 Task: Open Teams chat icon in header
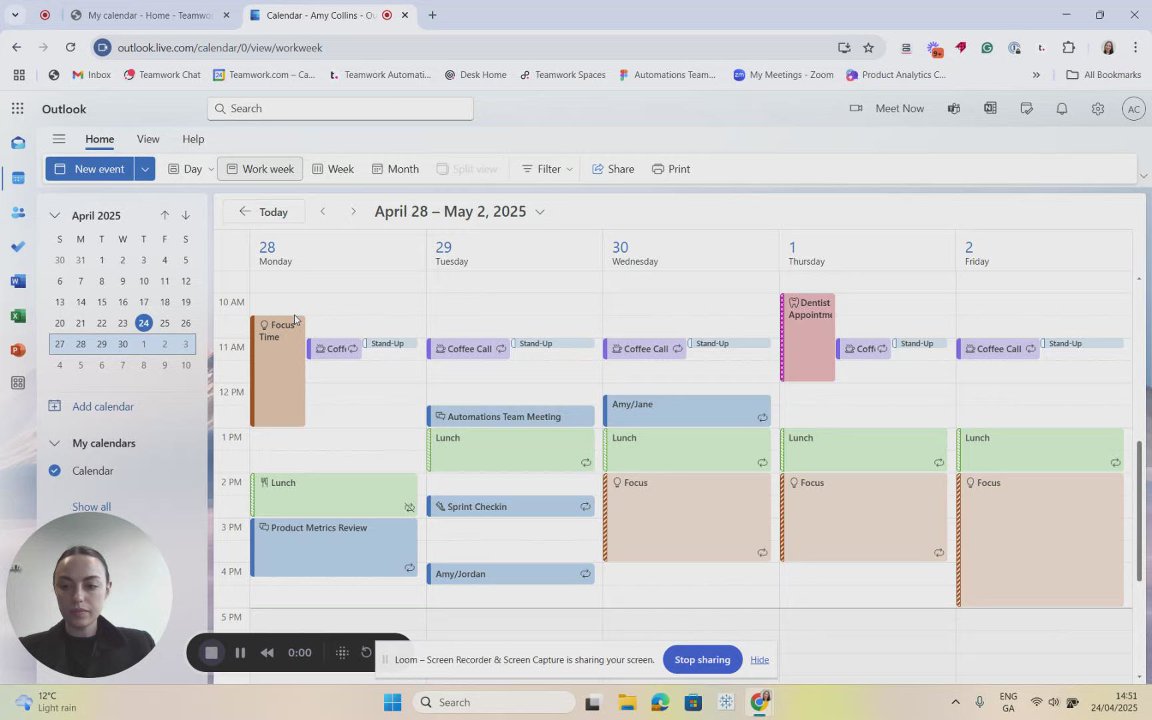pyautogui.click(x=954, y=109)
